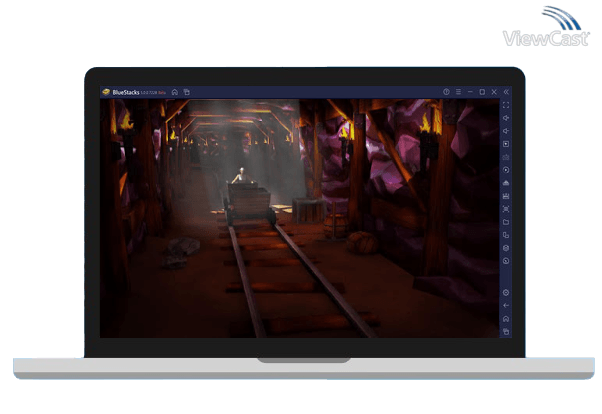602x414 pixels.
Task: Take a screenshot using sidebar icon
Action: [506, 209]
